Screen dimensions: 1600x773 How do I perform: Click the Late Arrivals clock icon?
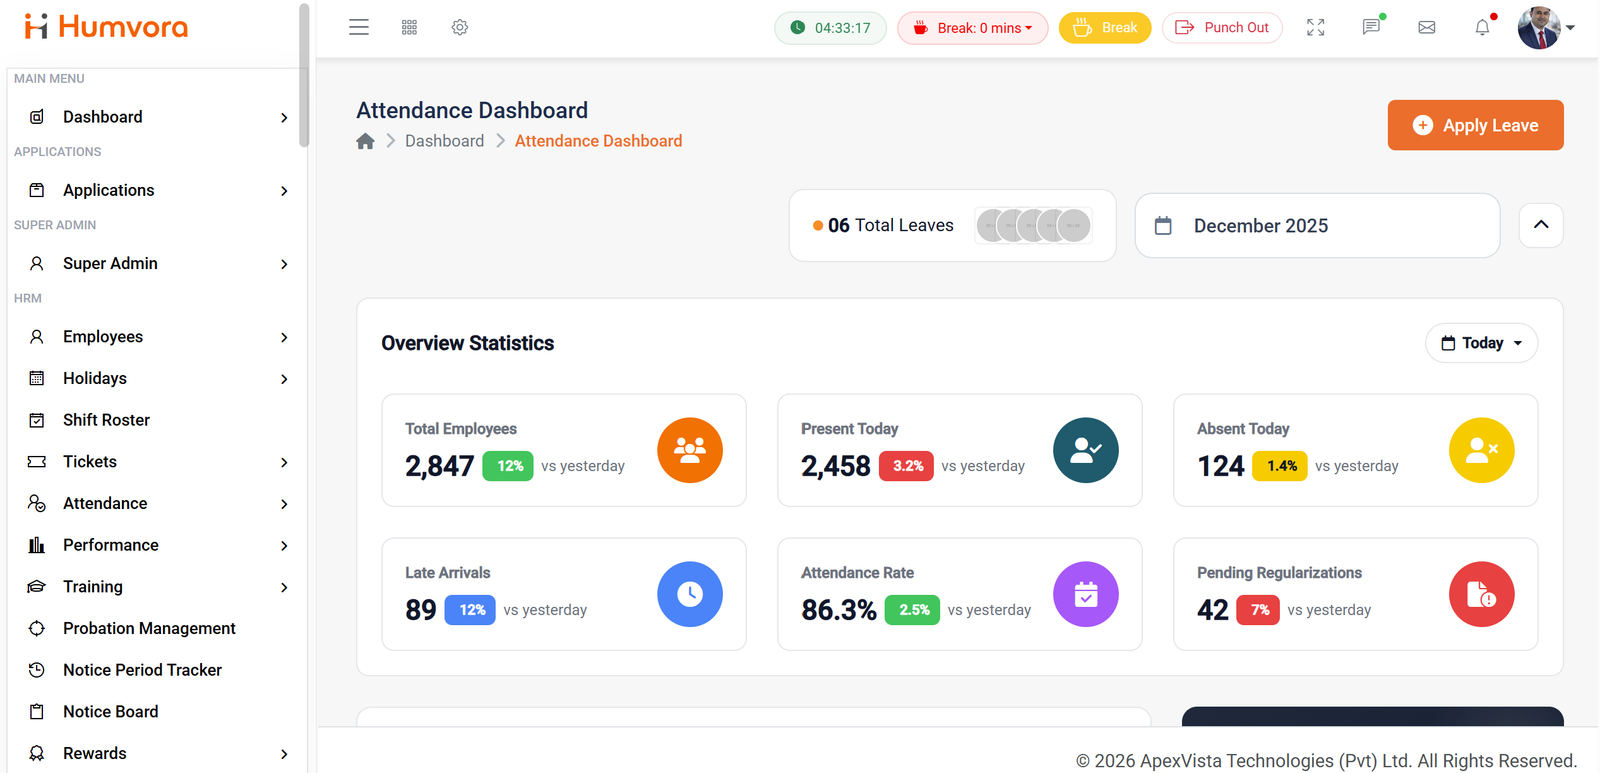coord(690,594)
